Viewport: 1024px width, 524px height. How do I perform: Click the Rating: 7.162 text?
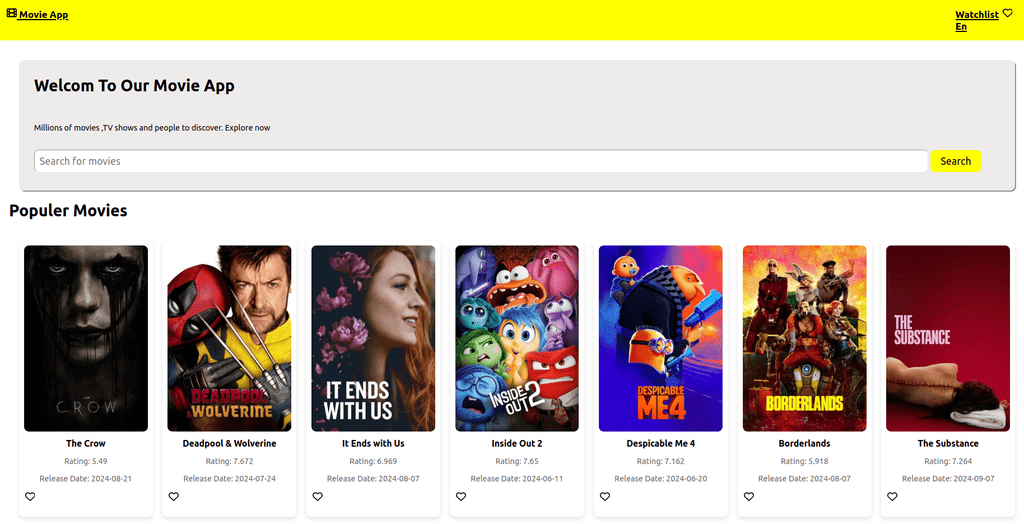click(660, 461)
